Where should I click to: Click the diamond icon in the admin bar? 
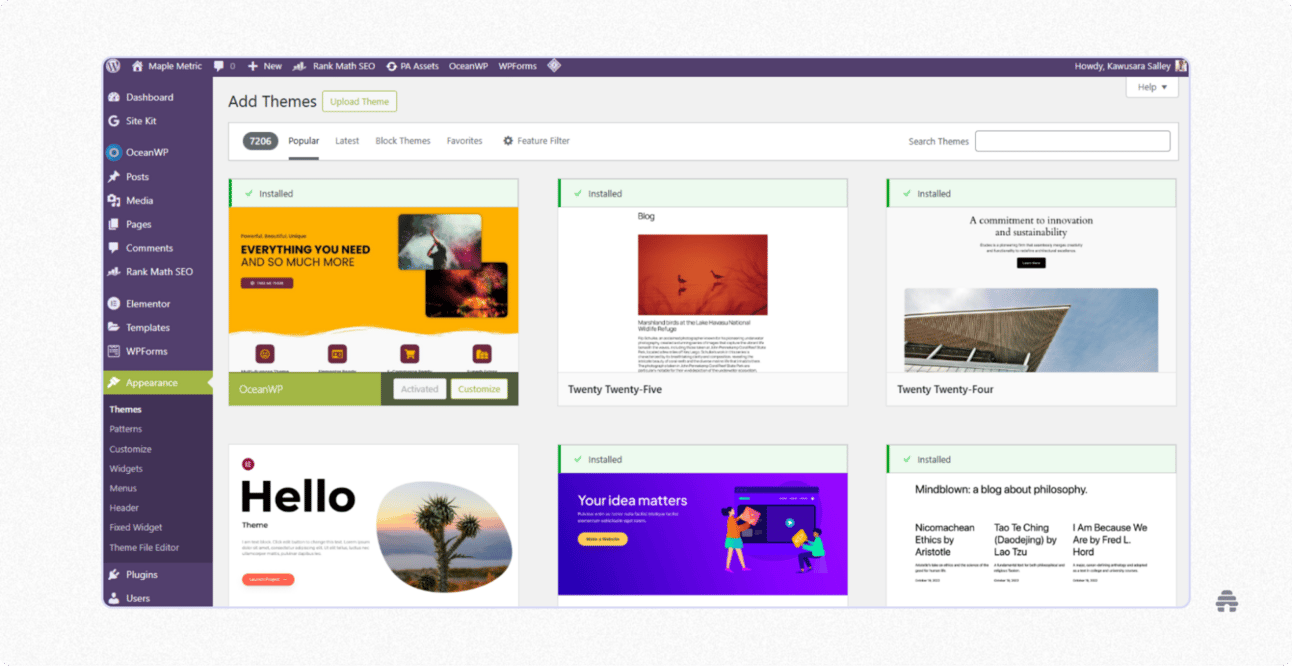[554, 66]
